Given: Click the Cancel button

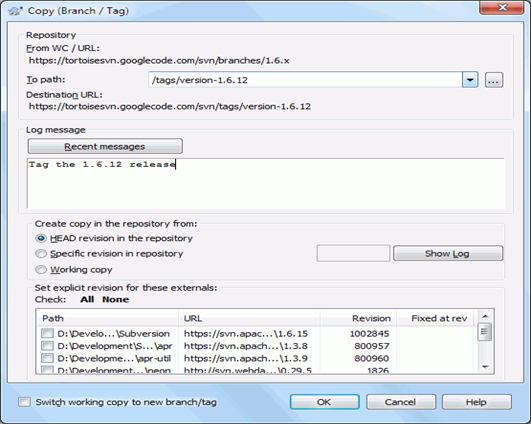Looking at the screenshot, I should [401, 402].
